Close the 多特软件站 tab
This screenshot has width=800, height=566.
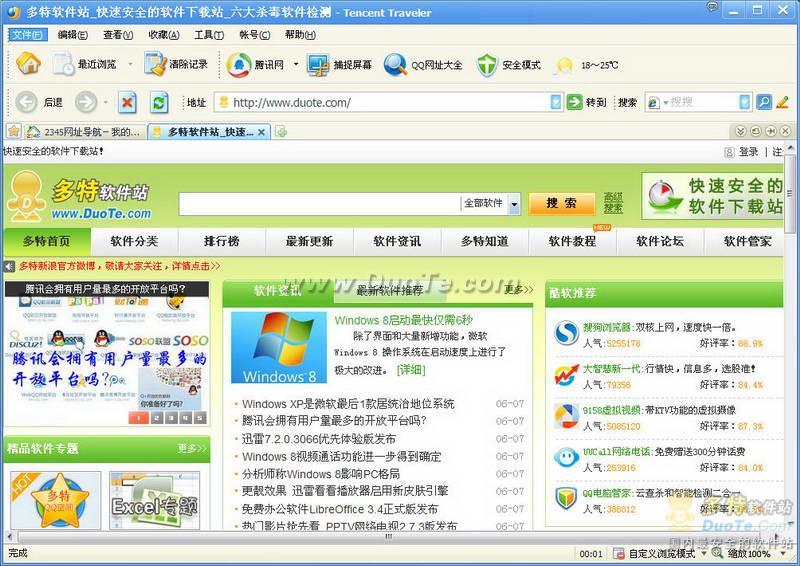coord(262,132)
